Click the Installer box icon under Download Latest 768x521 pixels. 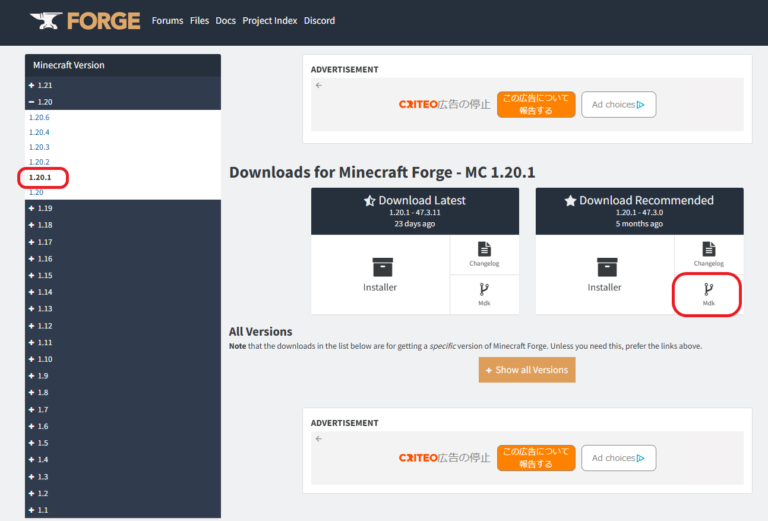[379, 267]
